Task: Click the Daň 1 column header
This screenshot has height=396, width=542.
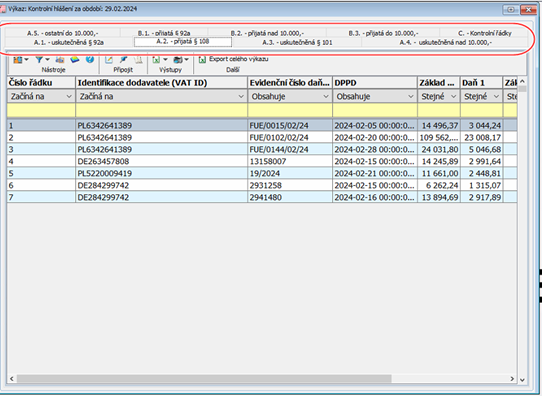Action: [481, 83]
